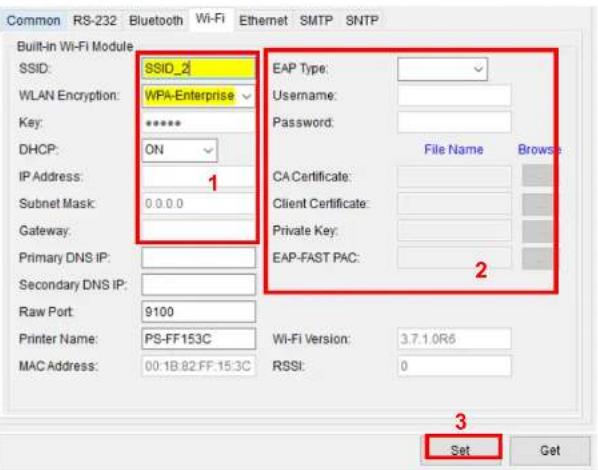Click the Get button

click(x=550, y=451)
